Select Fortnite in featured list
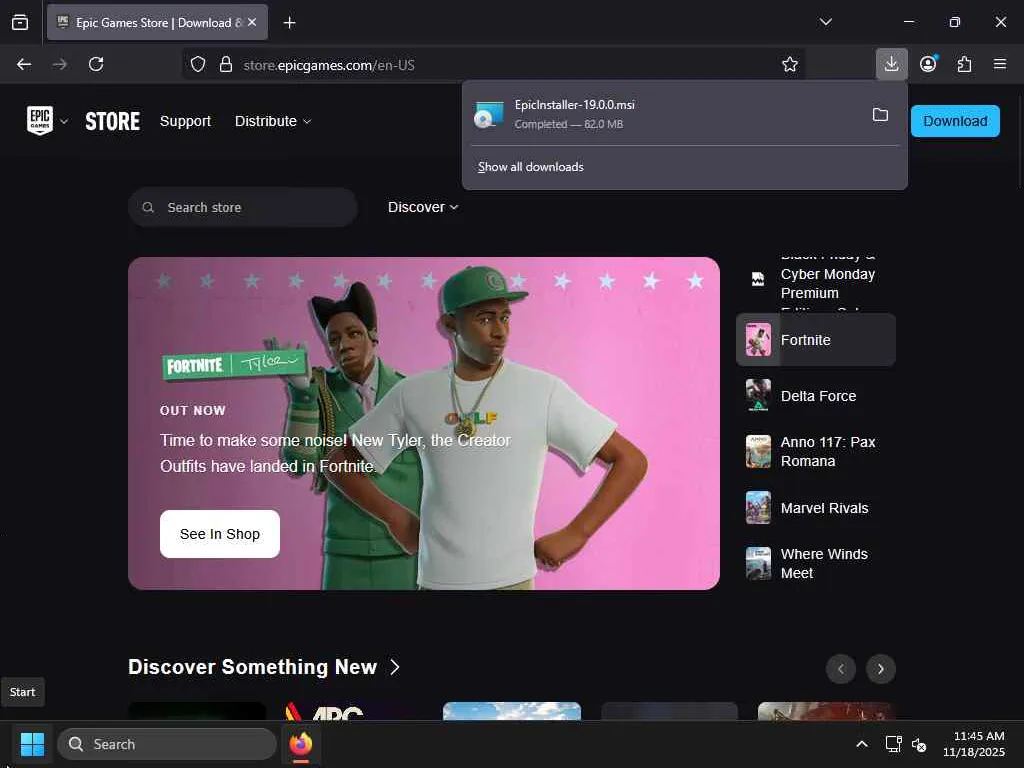This screenshot has height=768, width=1024. 816,340
